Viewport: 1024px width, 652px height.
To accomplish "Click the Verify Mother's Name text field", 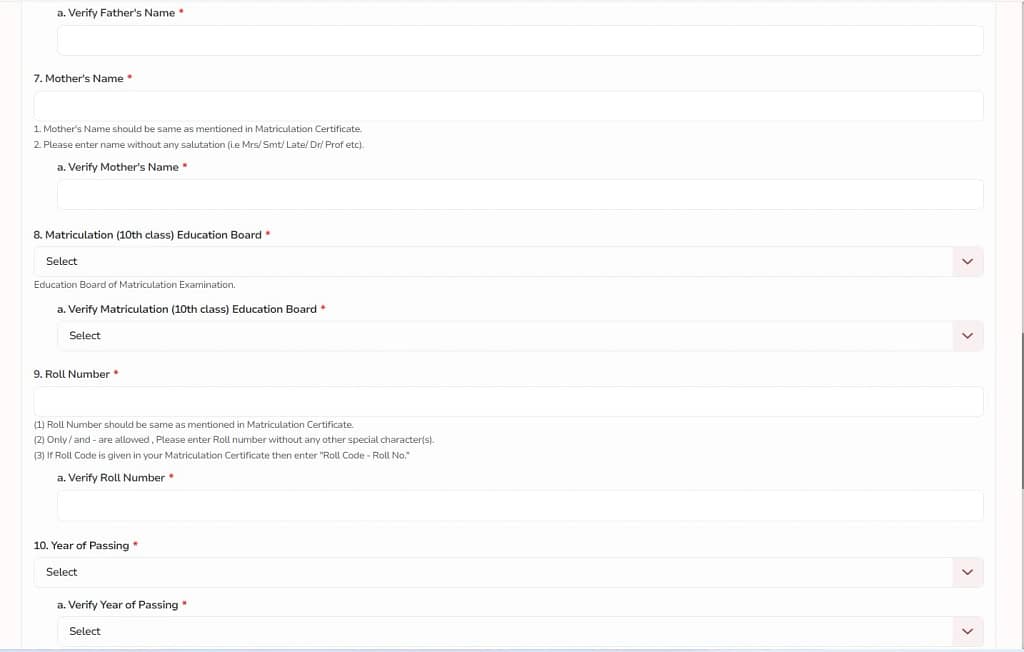I will [x=520, y=195].
